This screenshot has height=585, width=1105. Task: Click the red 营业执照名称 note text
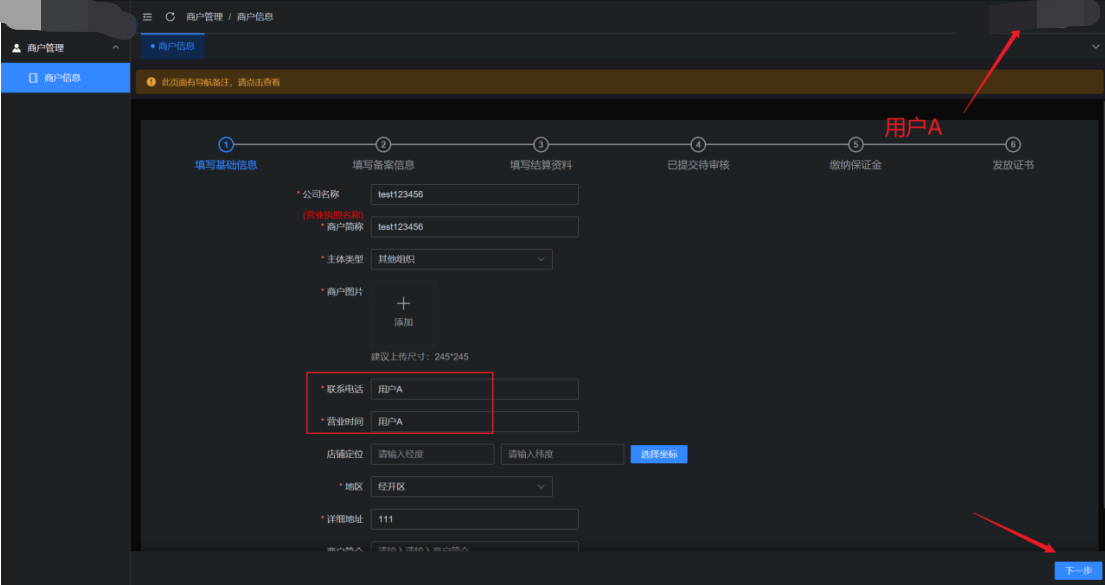[x=333, y=215]
